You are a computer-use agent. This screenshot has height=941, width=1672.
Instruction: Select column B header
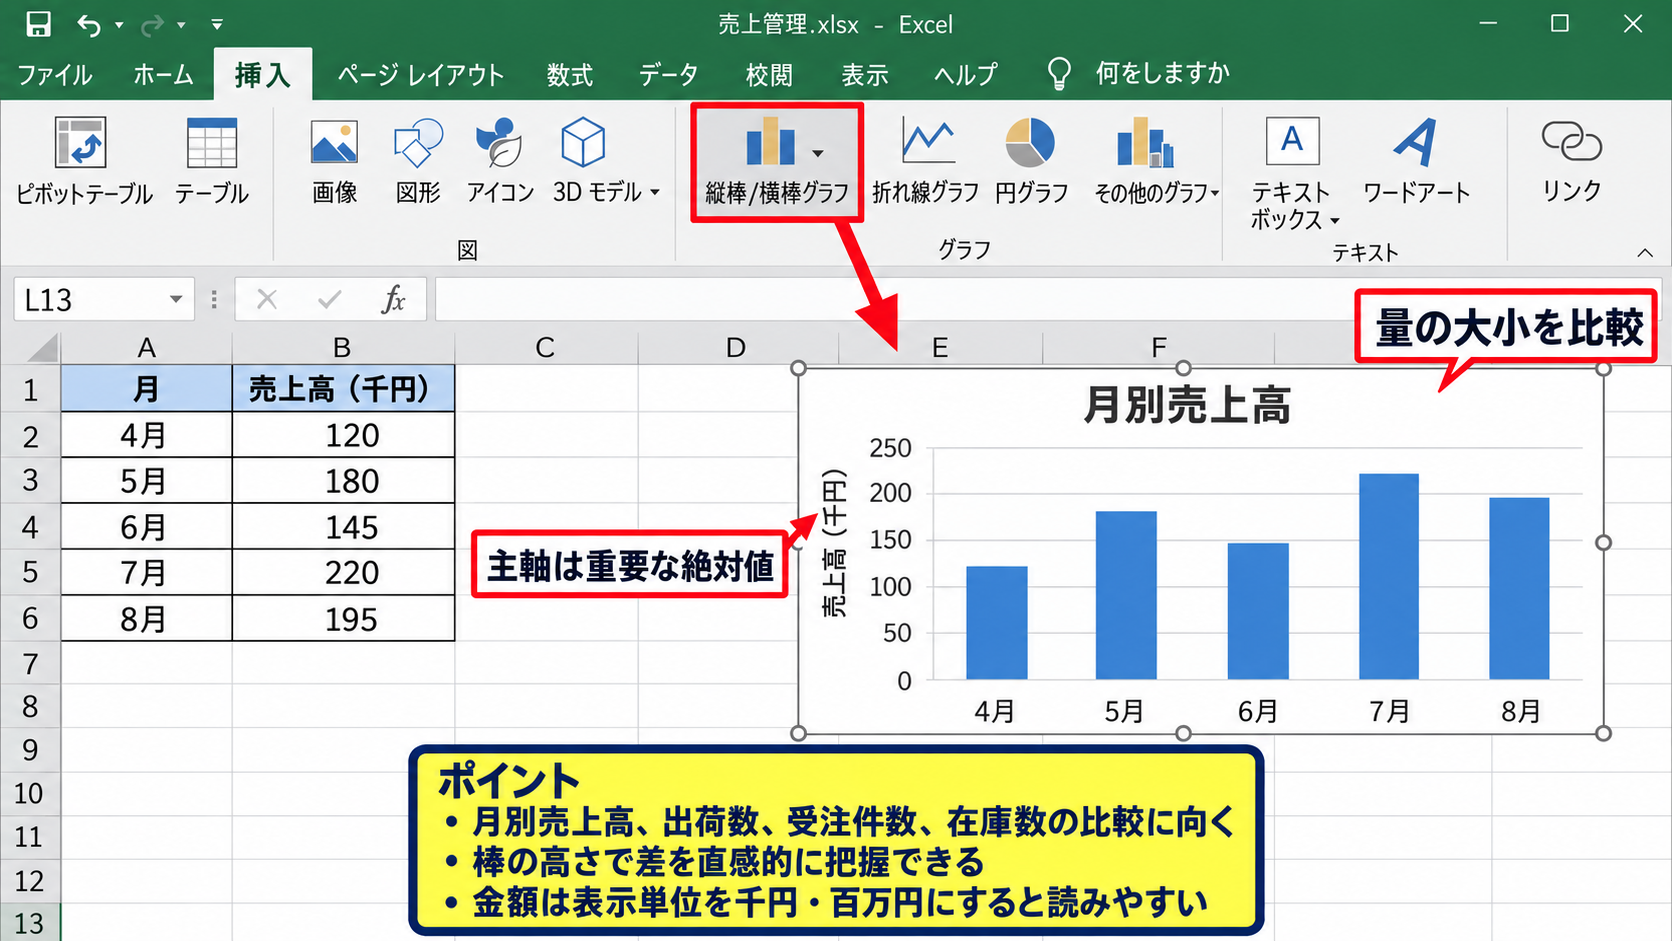pyautogui.click(x=343, y=348)
